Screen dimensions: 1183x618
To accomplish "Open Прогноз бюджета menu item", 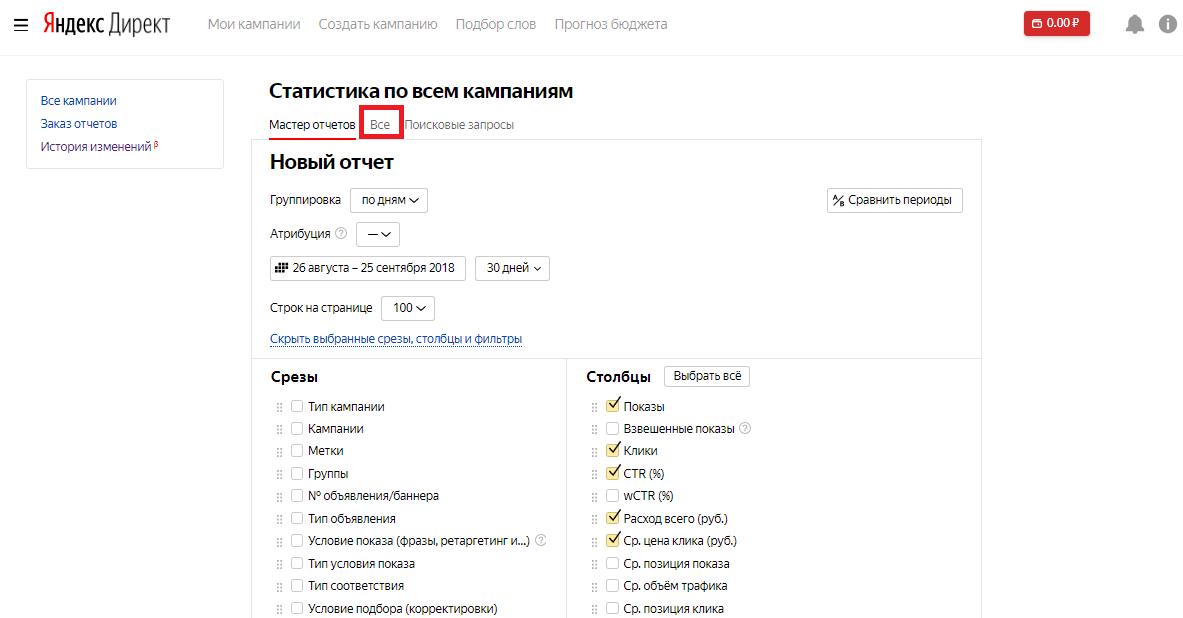I will (611, 24).
